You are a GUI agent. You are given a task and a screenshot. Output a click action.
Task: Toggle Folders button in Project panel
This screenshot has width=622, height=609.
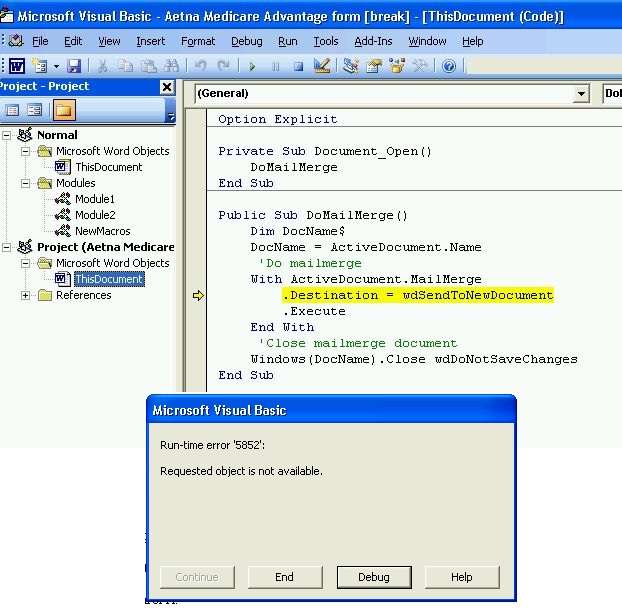(x=64, y=110)
